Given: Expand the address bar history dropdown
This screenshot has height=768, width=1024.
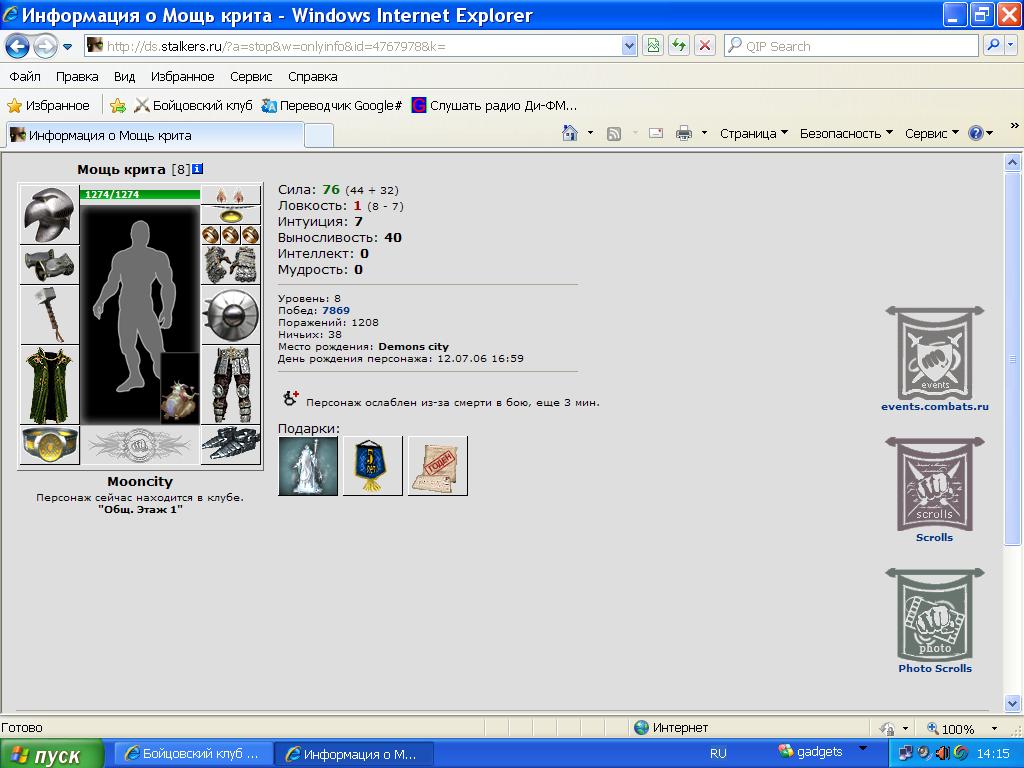Looking at the screenshot, I should coord(630,46).
